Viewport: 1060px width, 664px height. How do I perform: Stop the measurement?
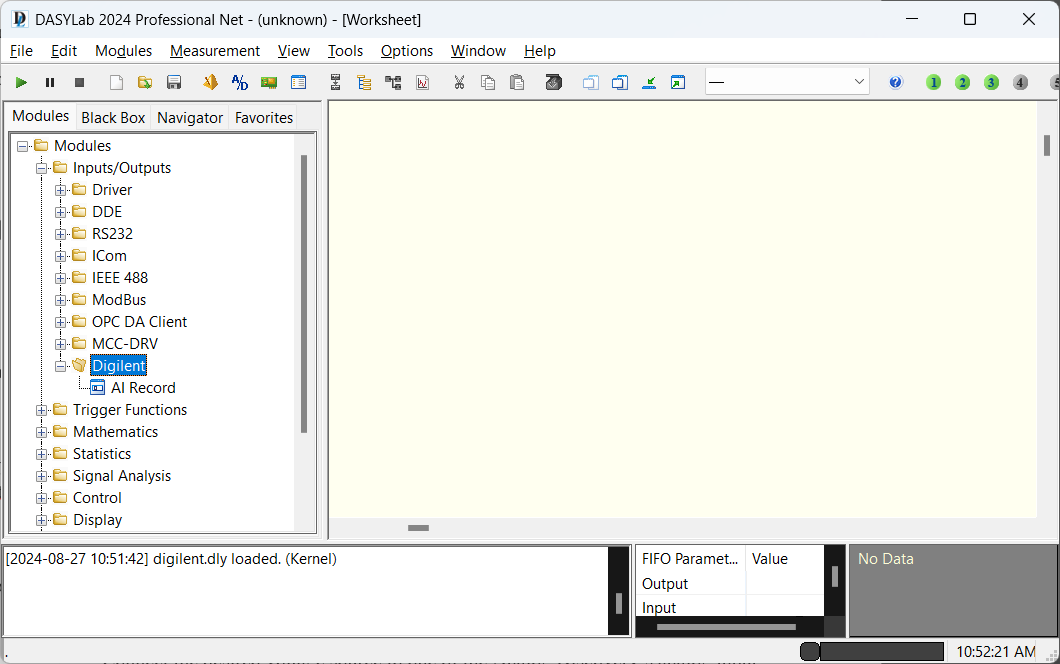79,82
